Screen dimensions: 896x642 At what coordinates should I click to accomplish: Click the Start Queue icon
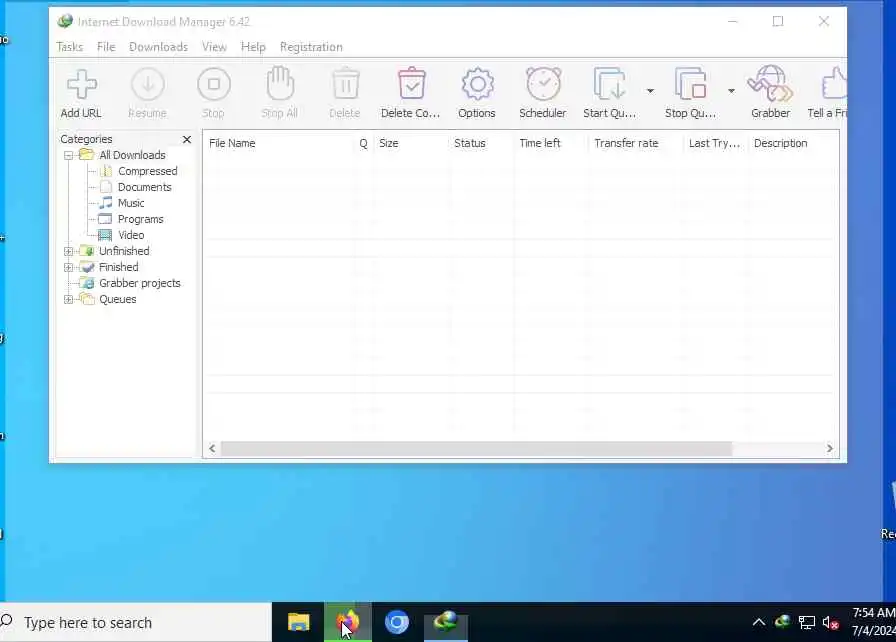coord(609,84)
